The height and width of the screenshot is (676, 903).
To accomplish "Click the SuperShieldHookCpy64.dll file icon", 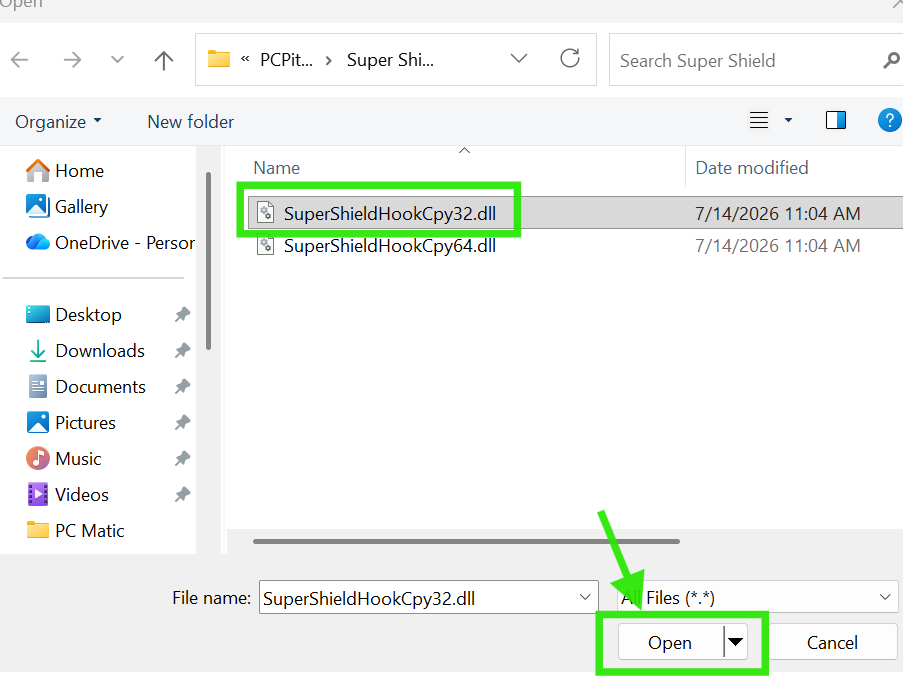I will pos(265,245).
